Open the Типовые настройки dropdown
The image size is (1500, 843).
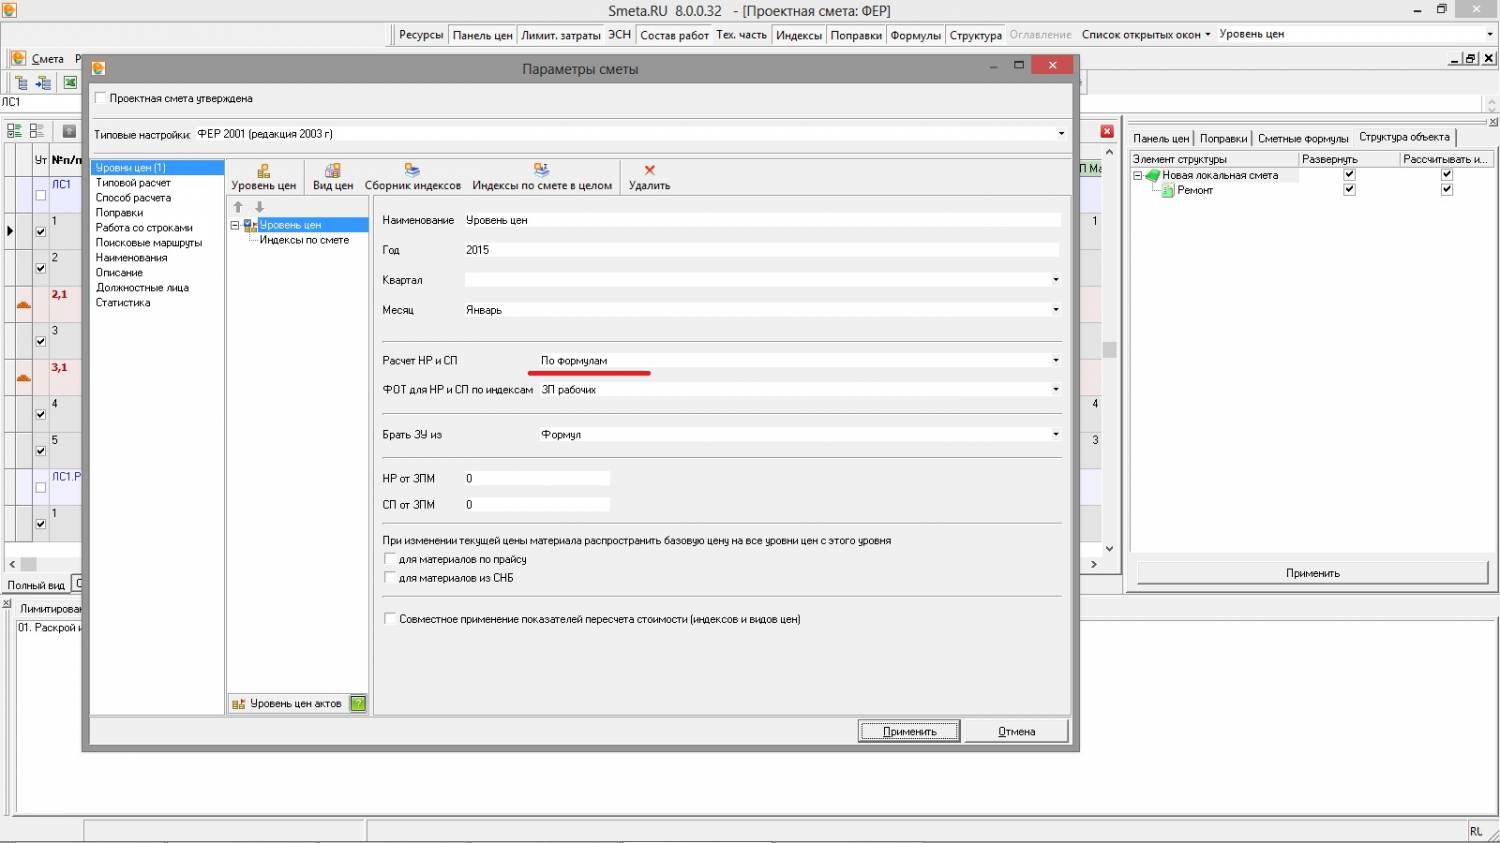1061,133
